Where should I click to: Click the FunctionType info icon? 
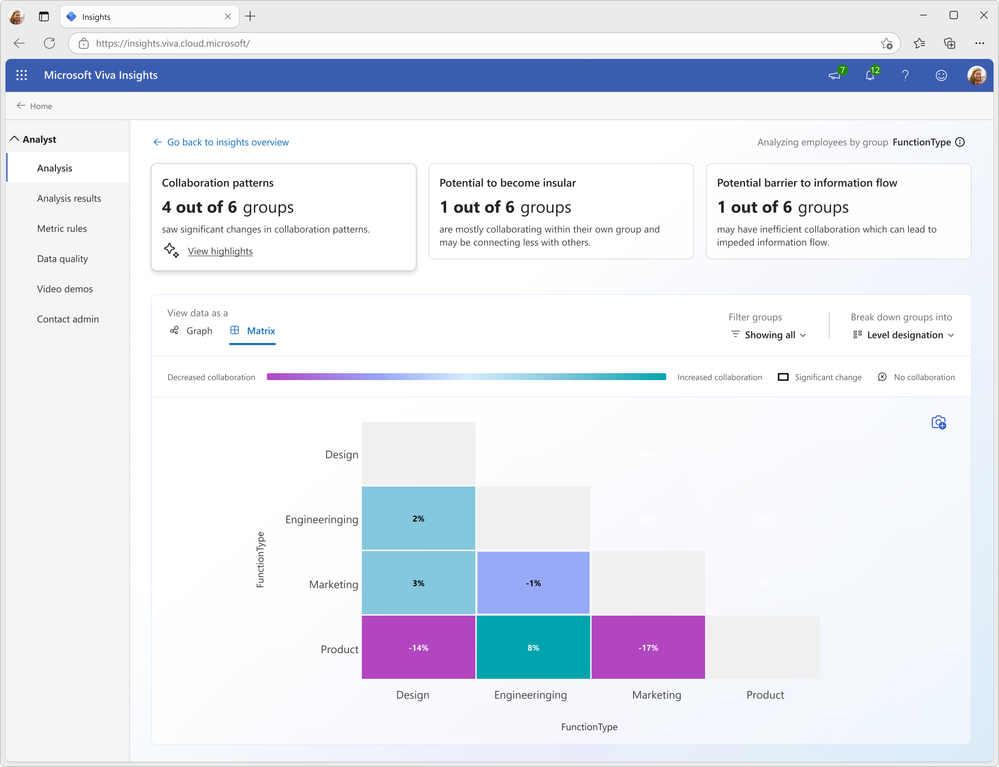click(960, 142)
